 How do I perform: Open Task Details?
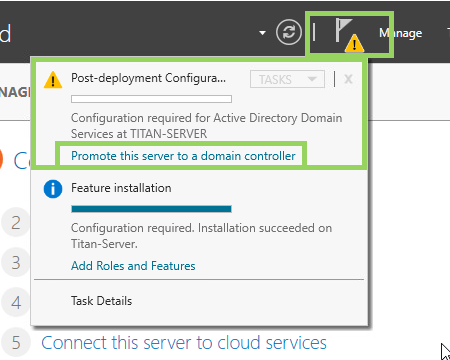pos(101,301)
